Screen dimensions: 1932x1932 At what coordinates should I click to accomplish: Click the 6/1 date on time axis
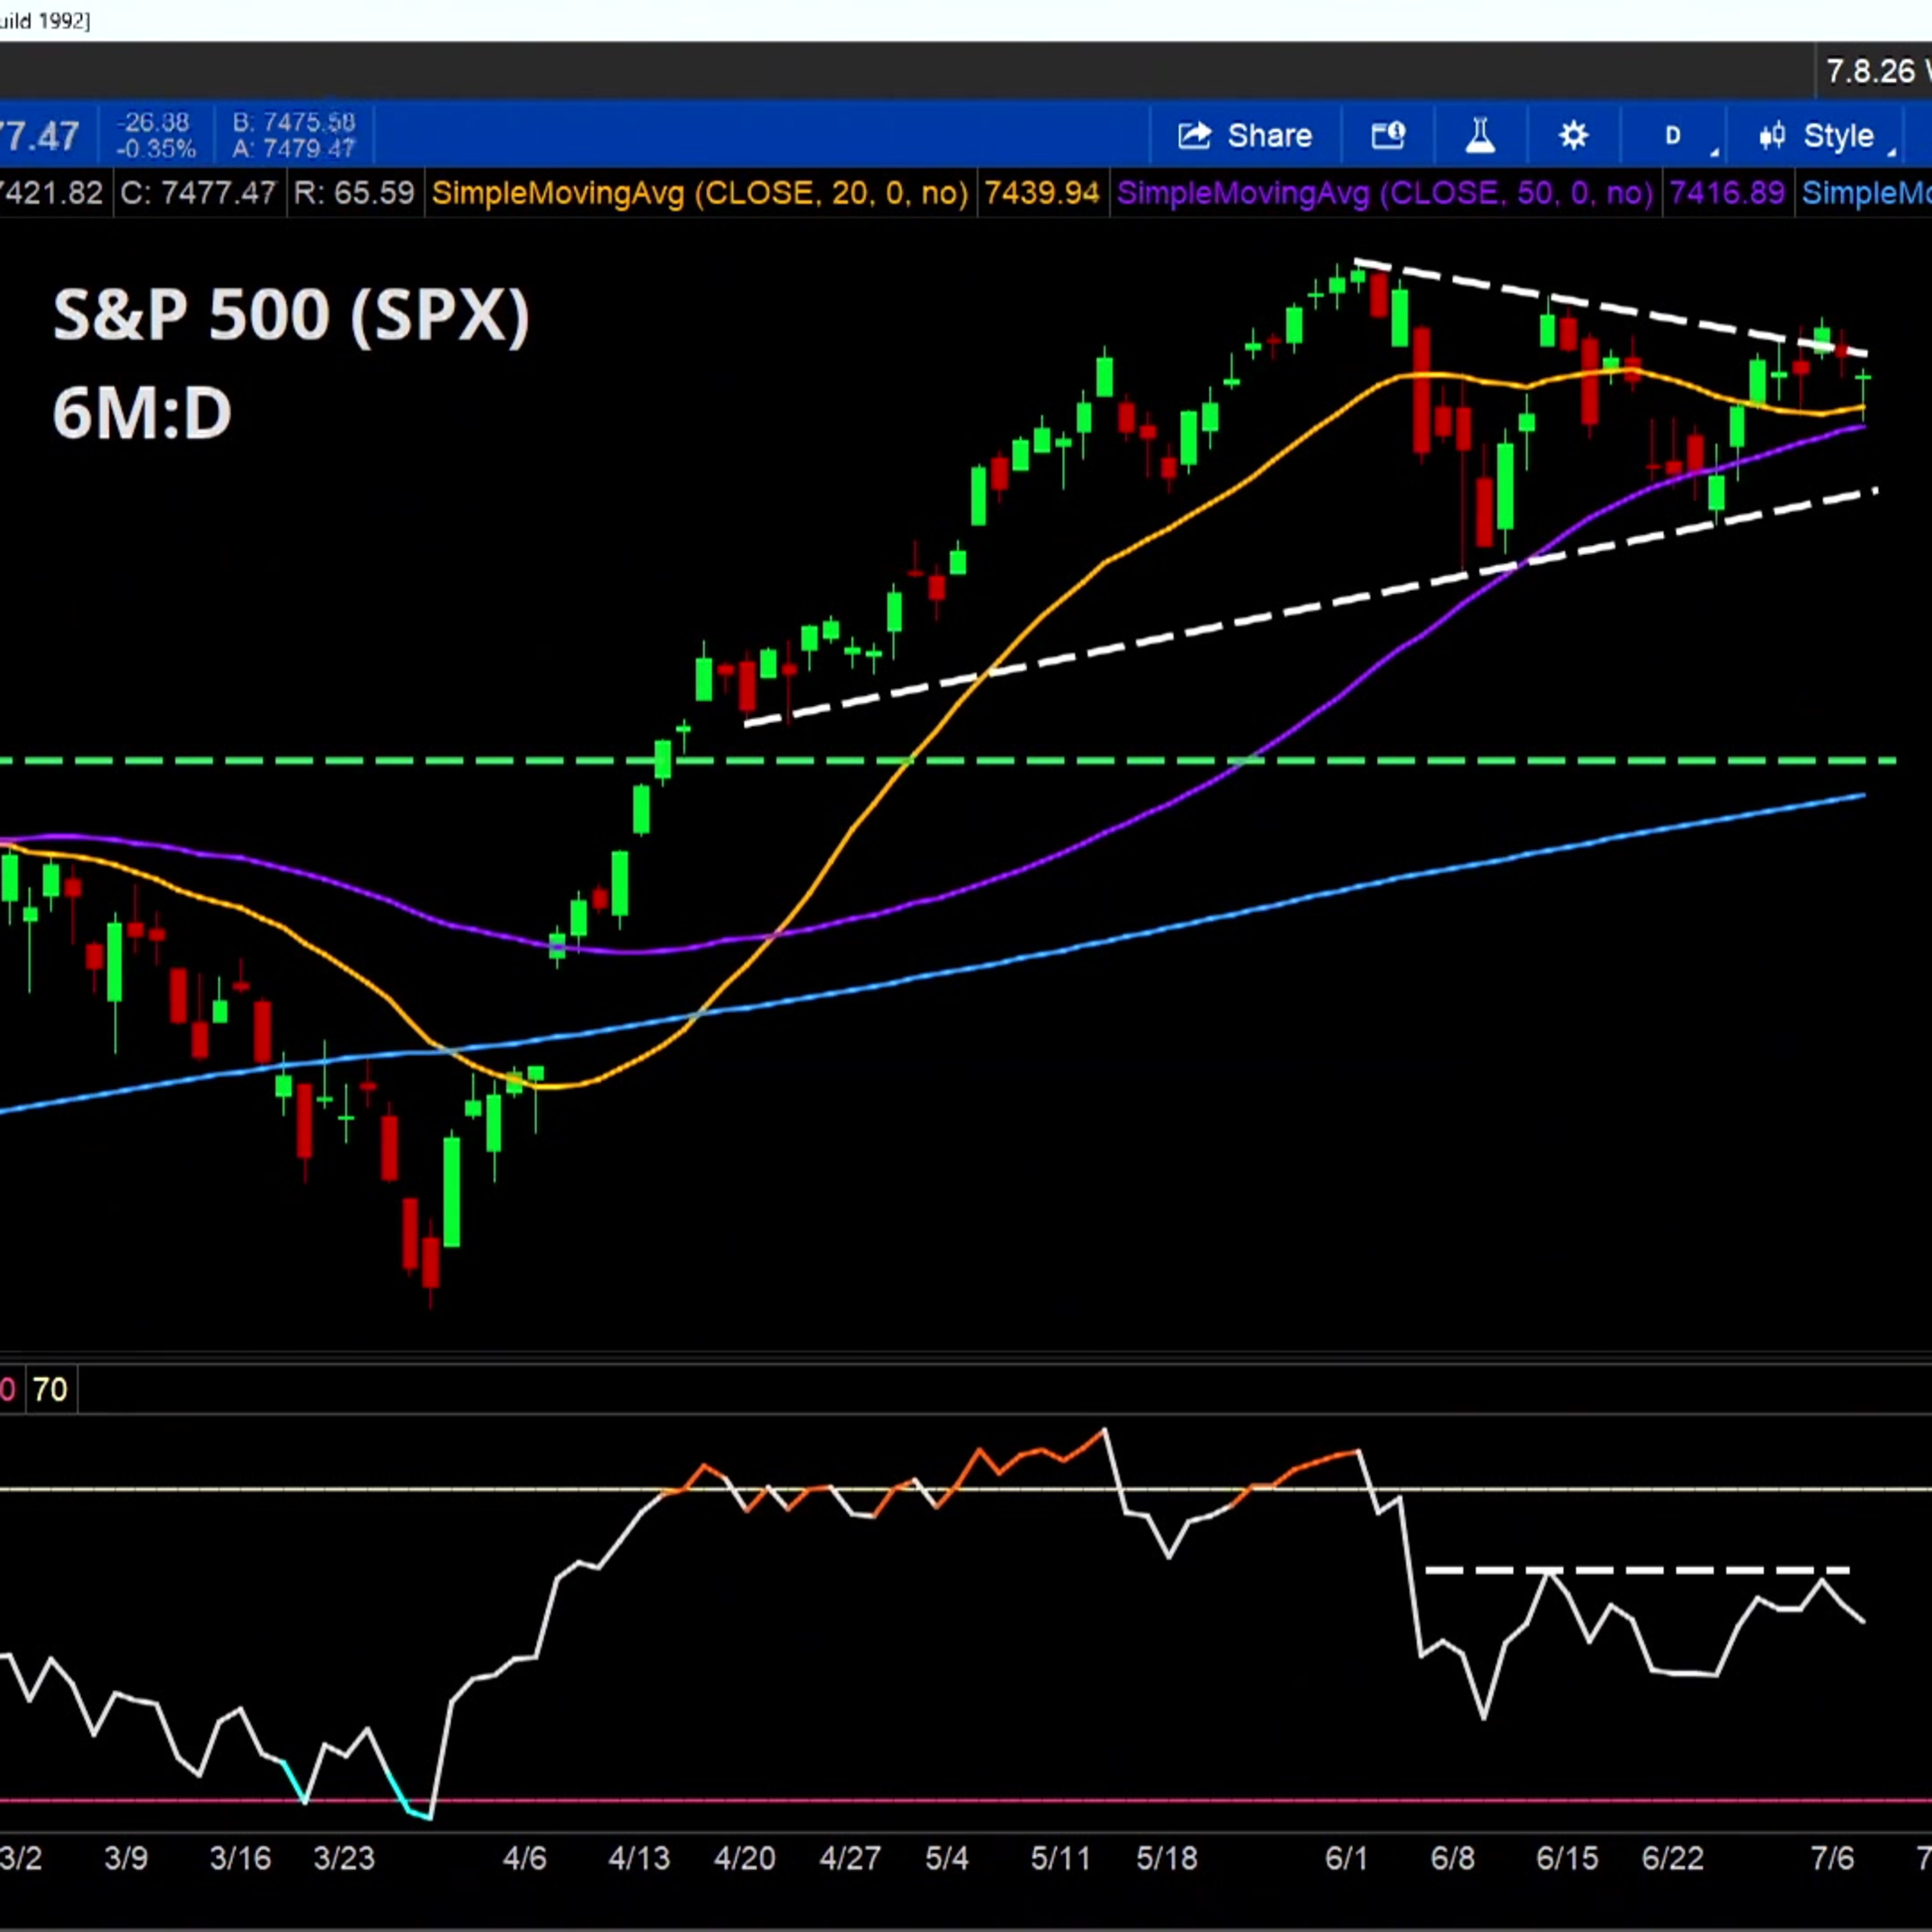[1346, 1858]
